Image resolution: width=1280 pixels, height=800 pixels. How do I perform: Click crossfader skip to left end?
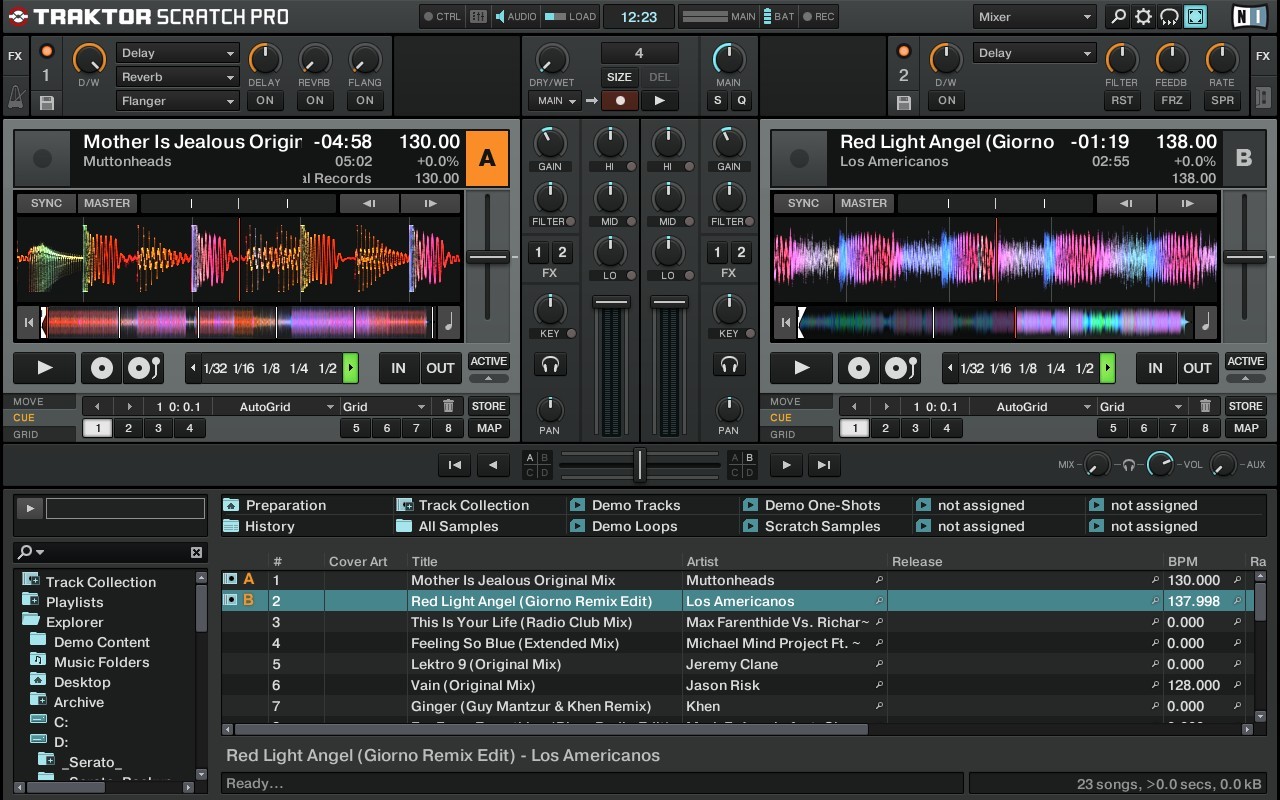pyautogui.click(x=454, y=464)
